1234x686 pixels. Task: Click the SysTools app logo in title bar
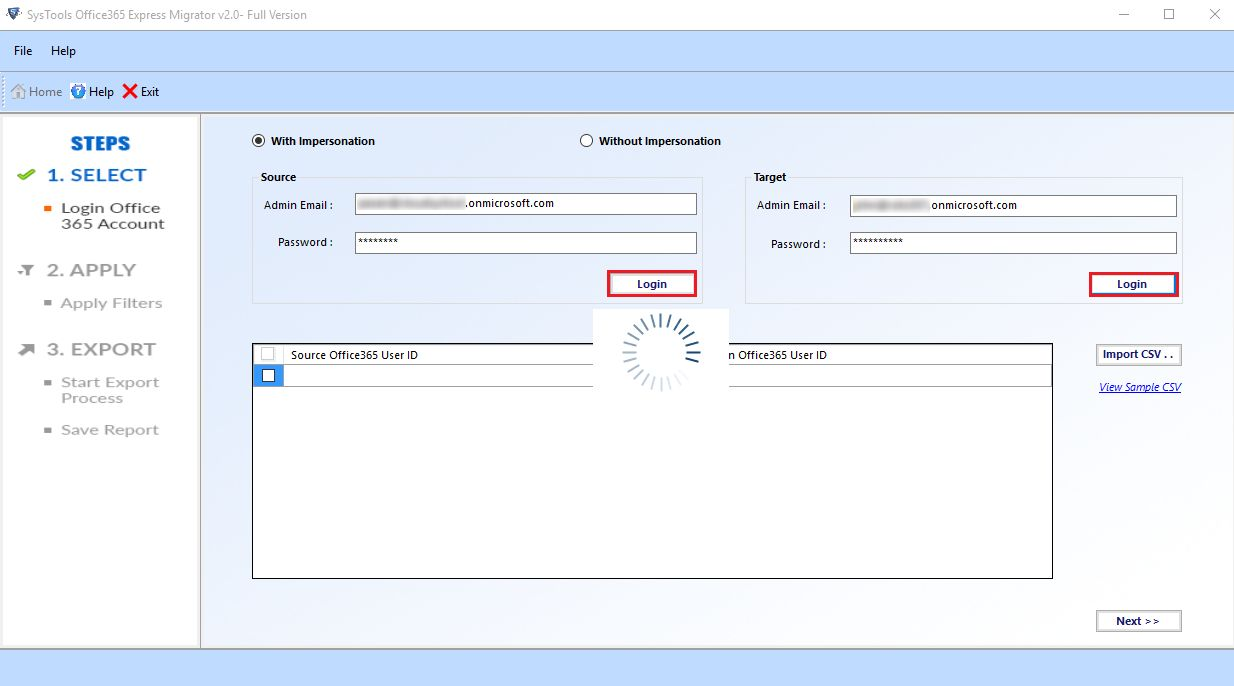tap(13, 14)
